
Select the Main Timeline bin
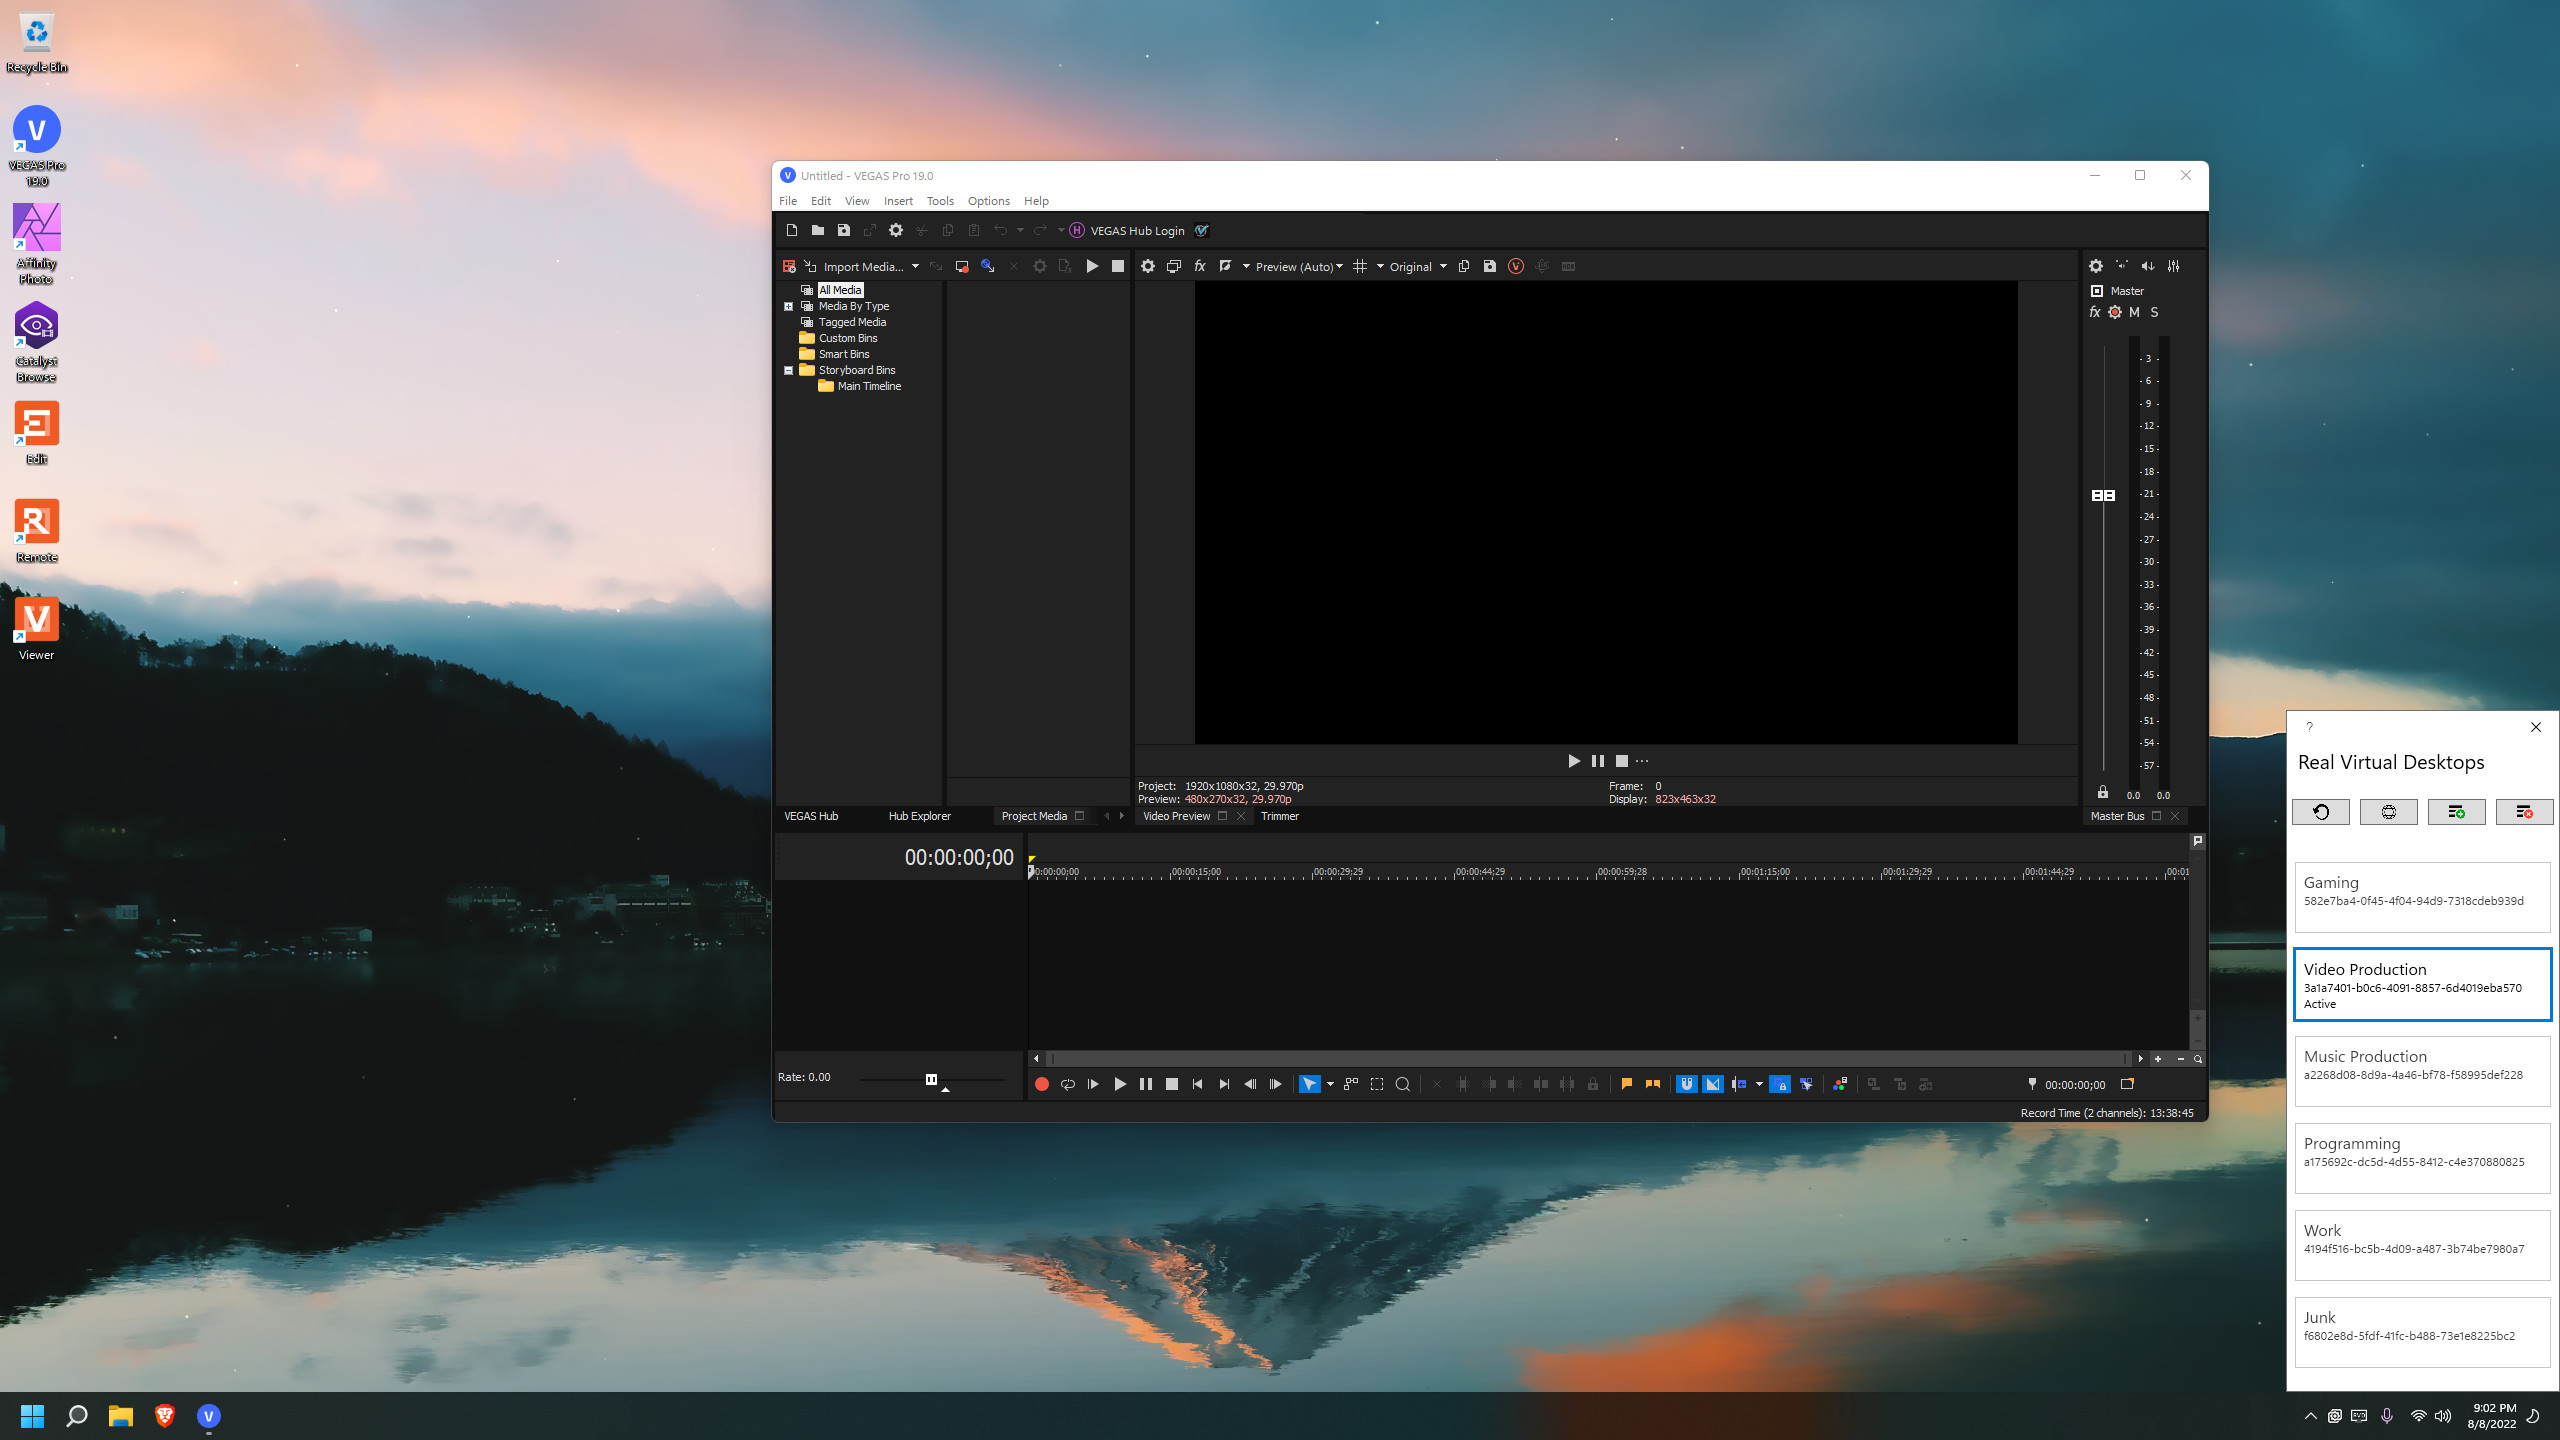pyautogui.click(x=868, y=386)
